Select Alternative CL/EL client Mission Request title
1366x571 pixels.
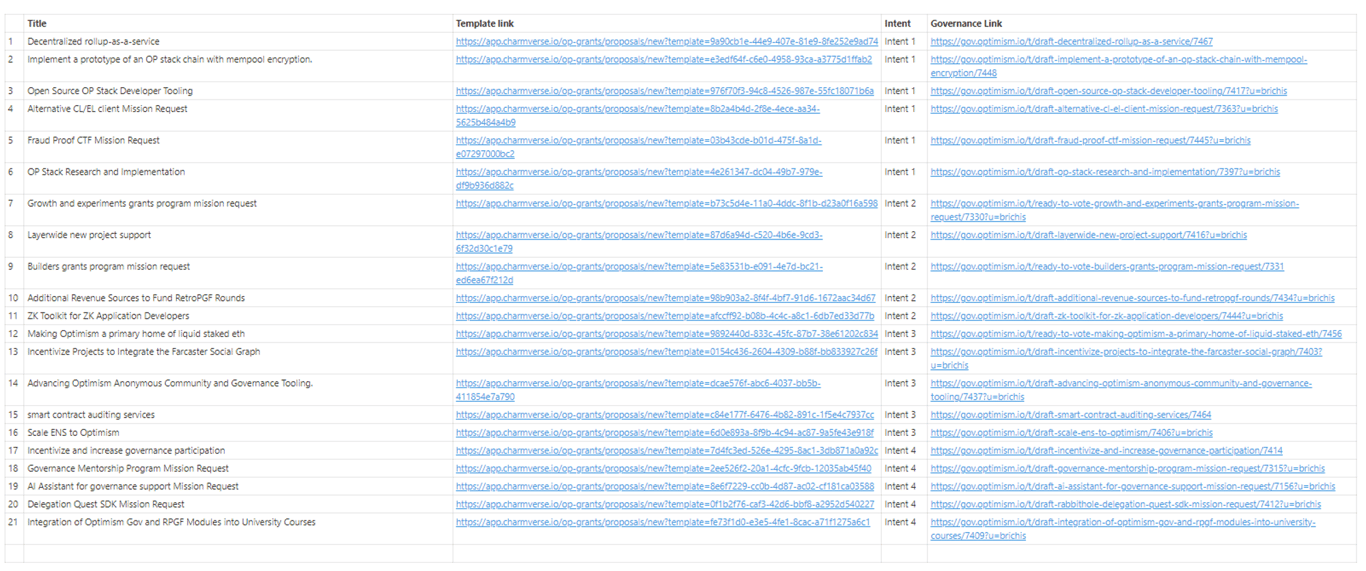(x=107, y=109)
